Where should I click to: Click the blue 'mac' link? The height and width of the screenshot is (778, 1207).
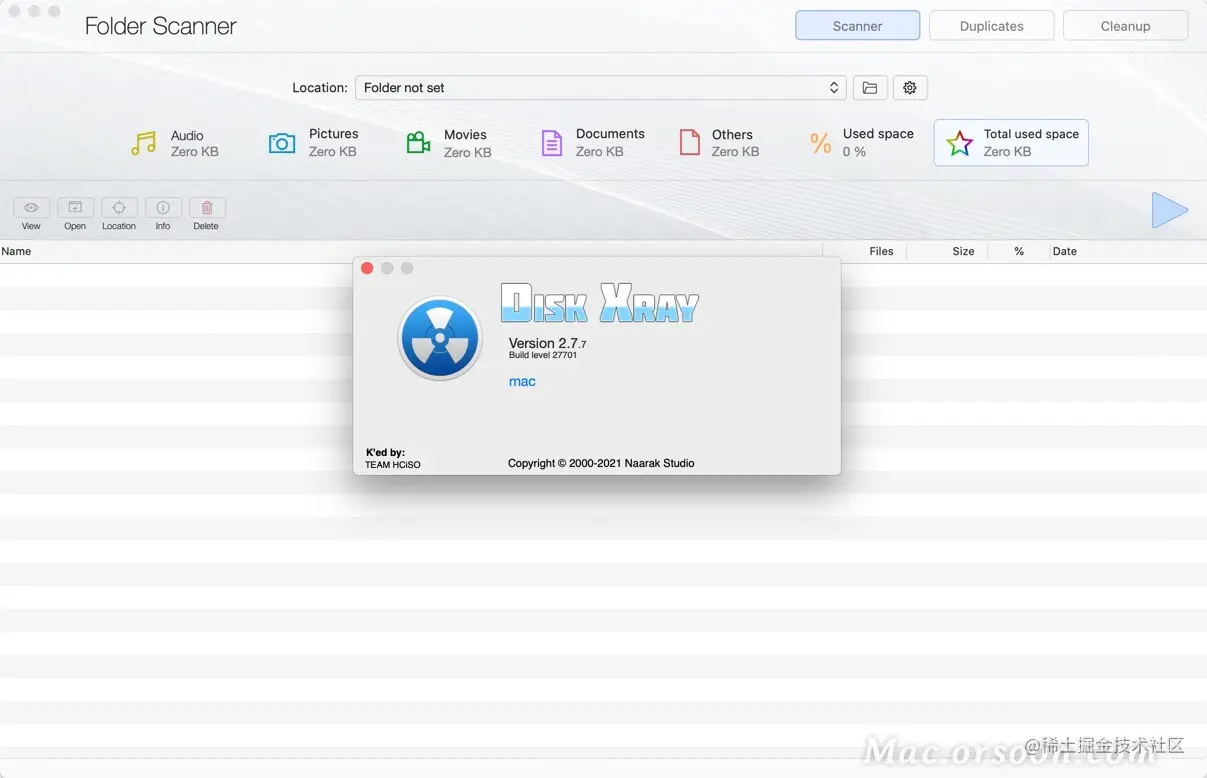pos(522,381)
